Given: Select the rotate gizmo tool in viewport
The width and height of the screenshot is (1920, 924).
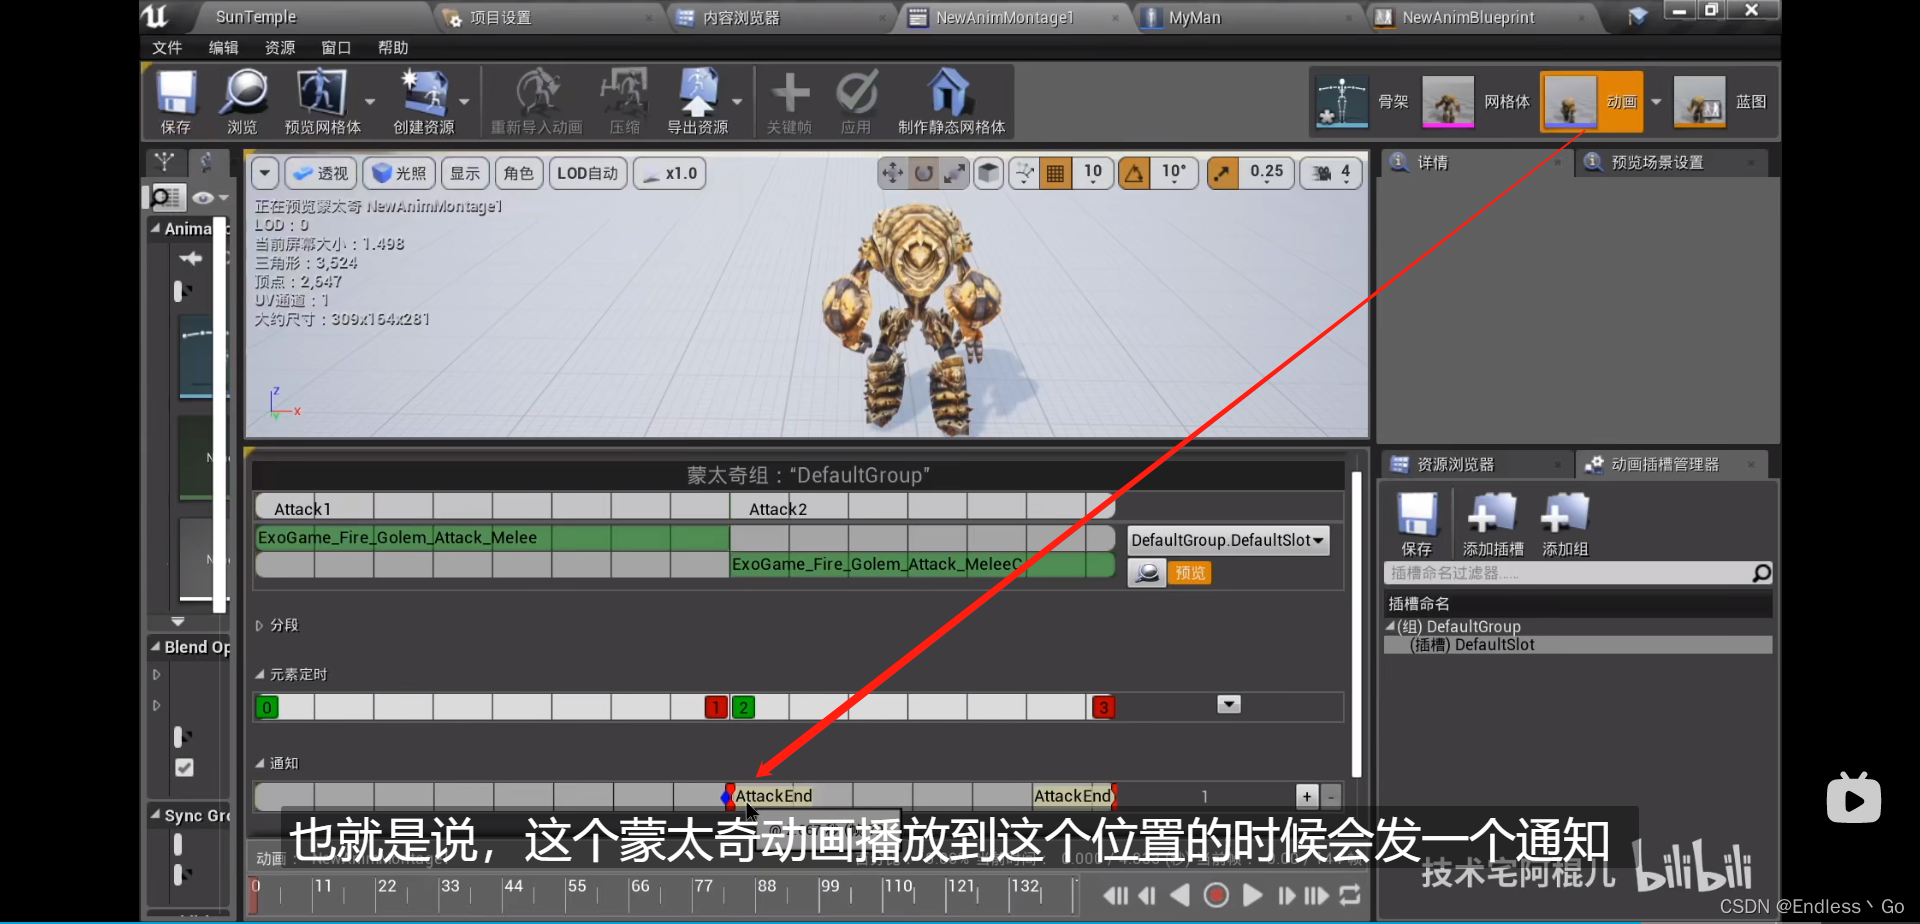Looking at the screenshot, I should click(x=924, y=173).
